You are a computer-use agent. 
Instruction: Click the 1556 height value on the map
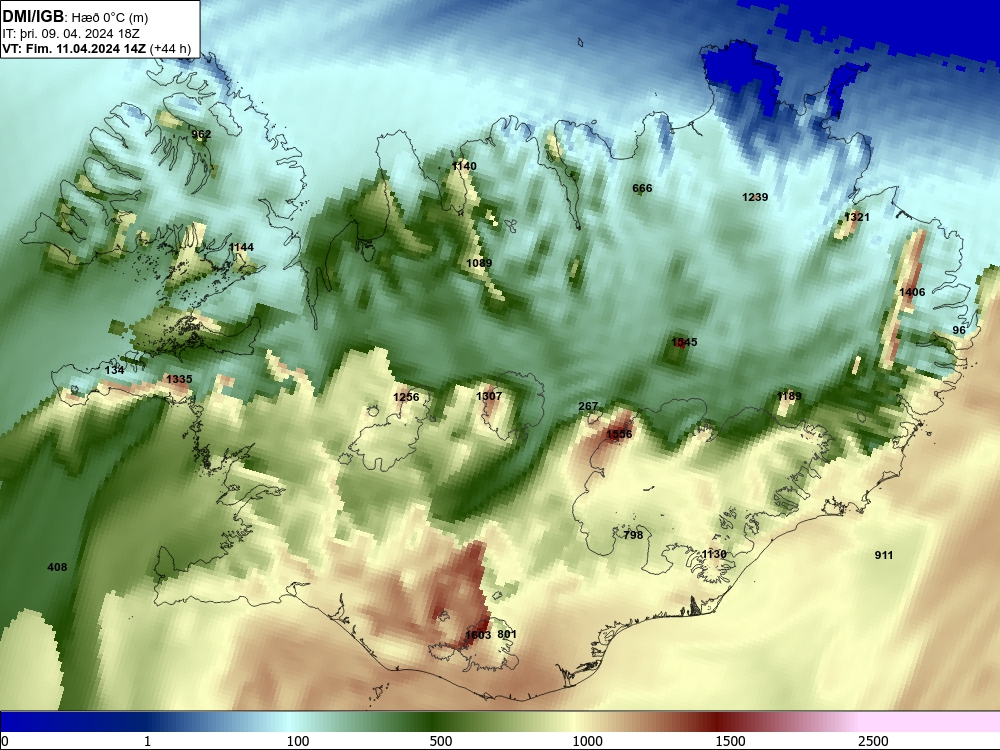coord(619,434)
